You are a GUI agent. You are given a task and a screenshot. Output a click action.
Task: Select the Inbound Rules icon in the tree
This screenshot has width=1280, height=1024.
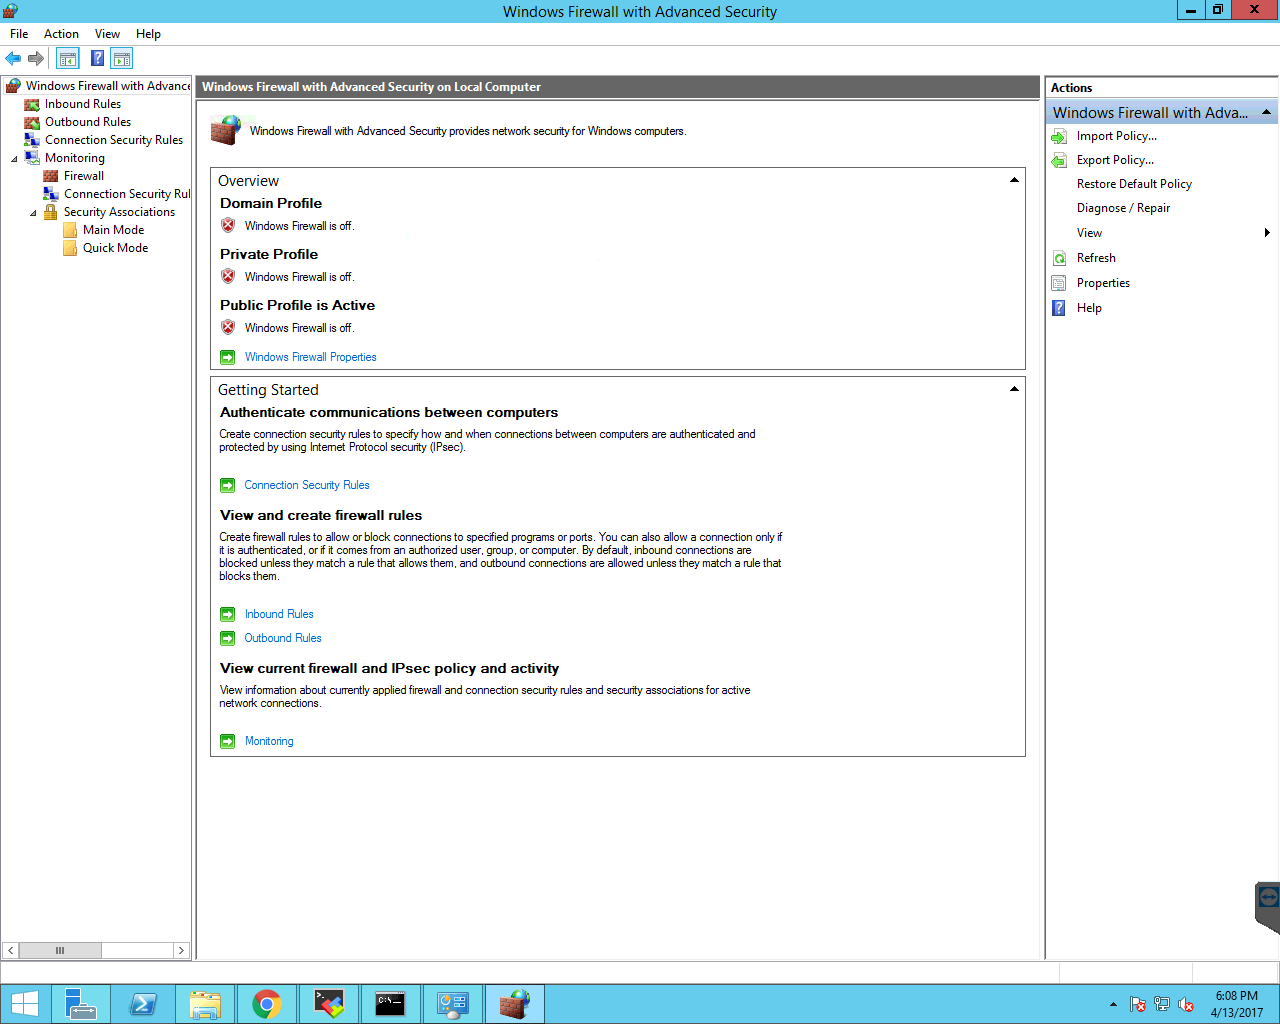coord(32,104)
